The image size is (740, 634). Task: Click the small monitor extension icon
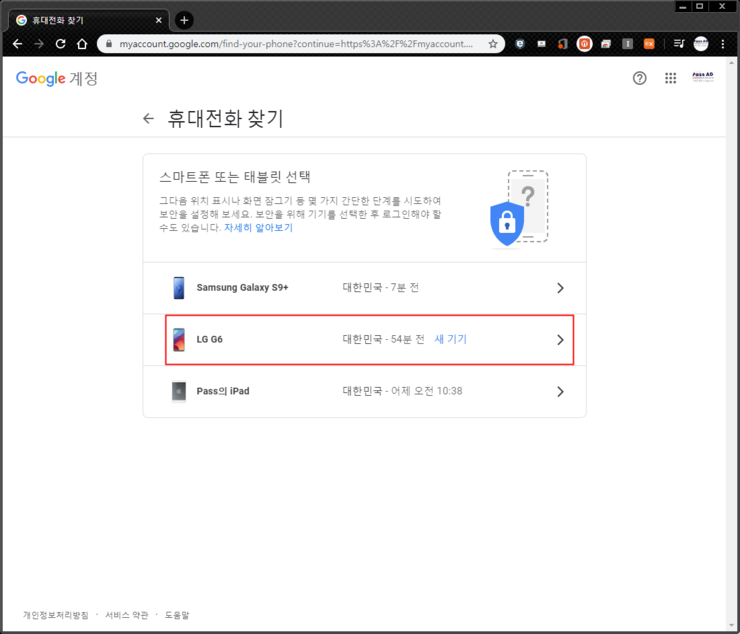(x=541, y=44)
